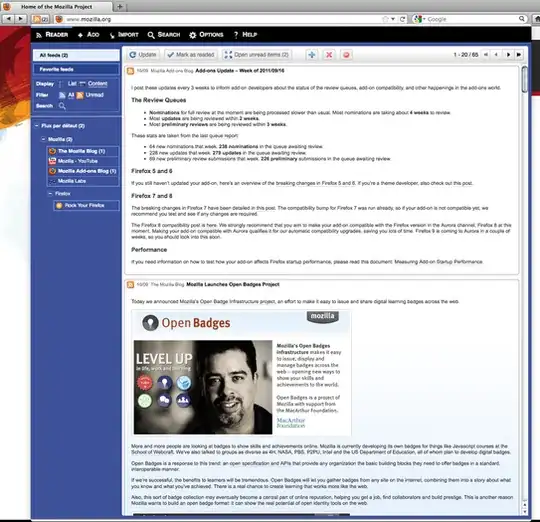Open the Options menu

pyautogui.click(x=206, y=34)
